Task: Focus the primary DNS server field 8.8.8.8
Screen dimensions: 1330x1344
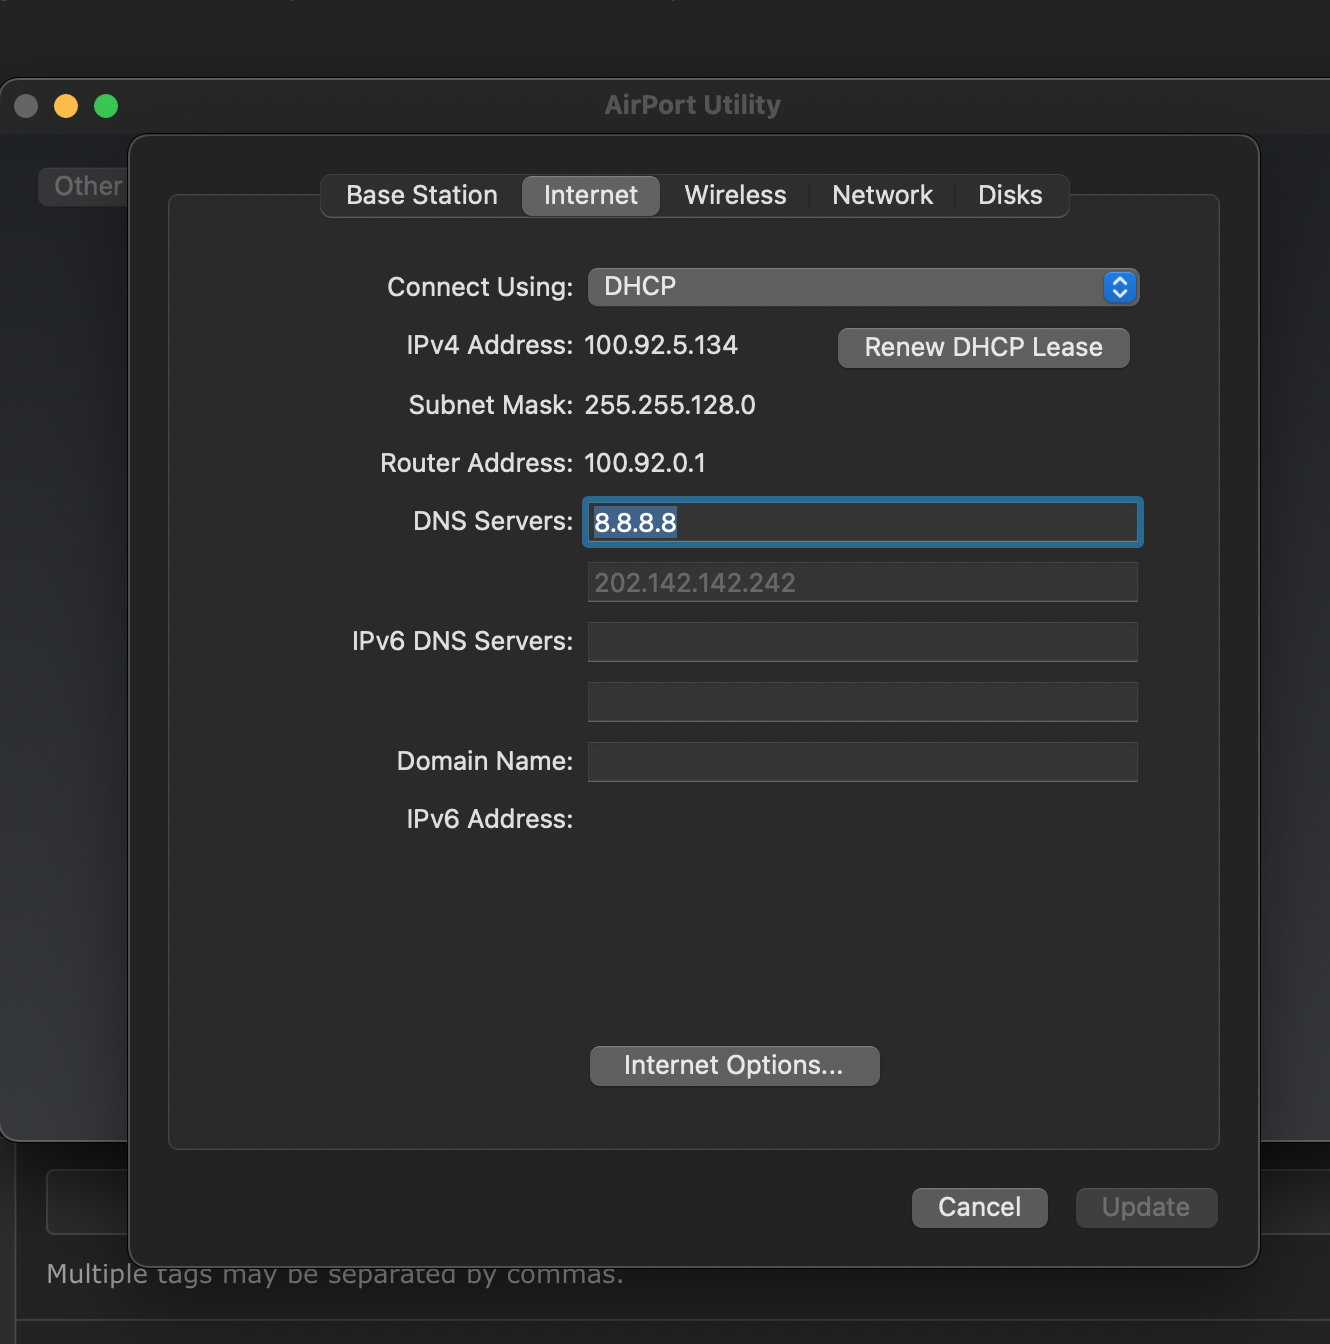Action: (862, 522)
